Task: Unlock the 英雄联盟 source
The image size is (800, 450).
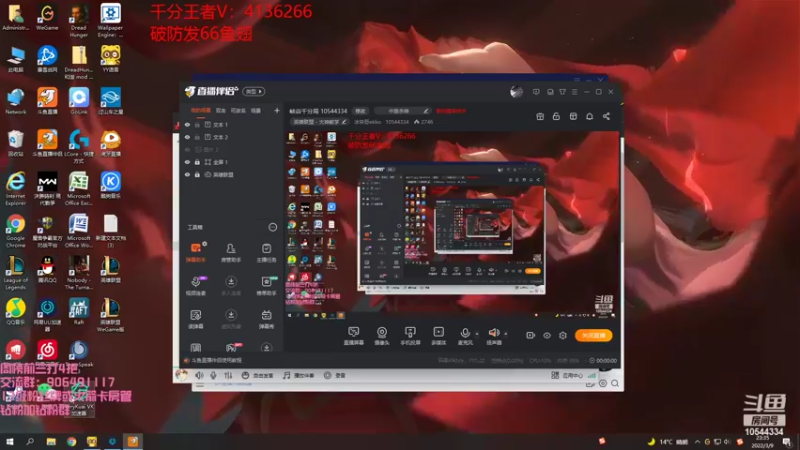Action: click(x=197, y=174)
